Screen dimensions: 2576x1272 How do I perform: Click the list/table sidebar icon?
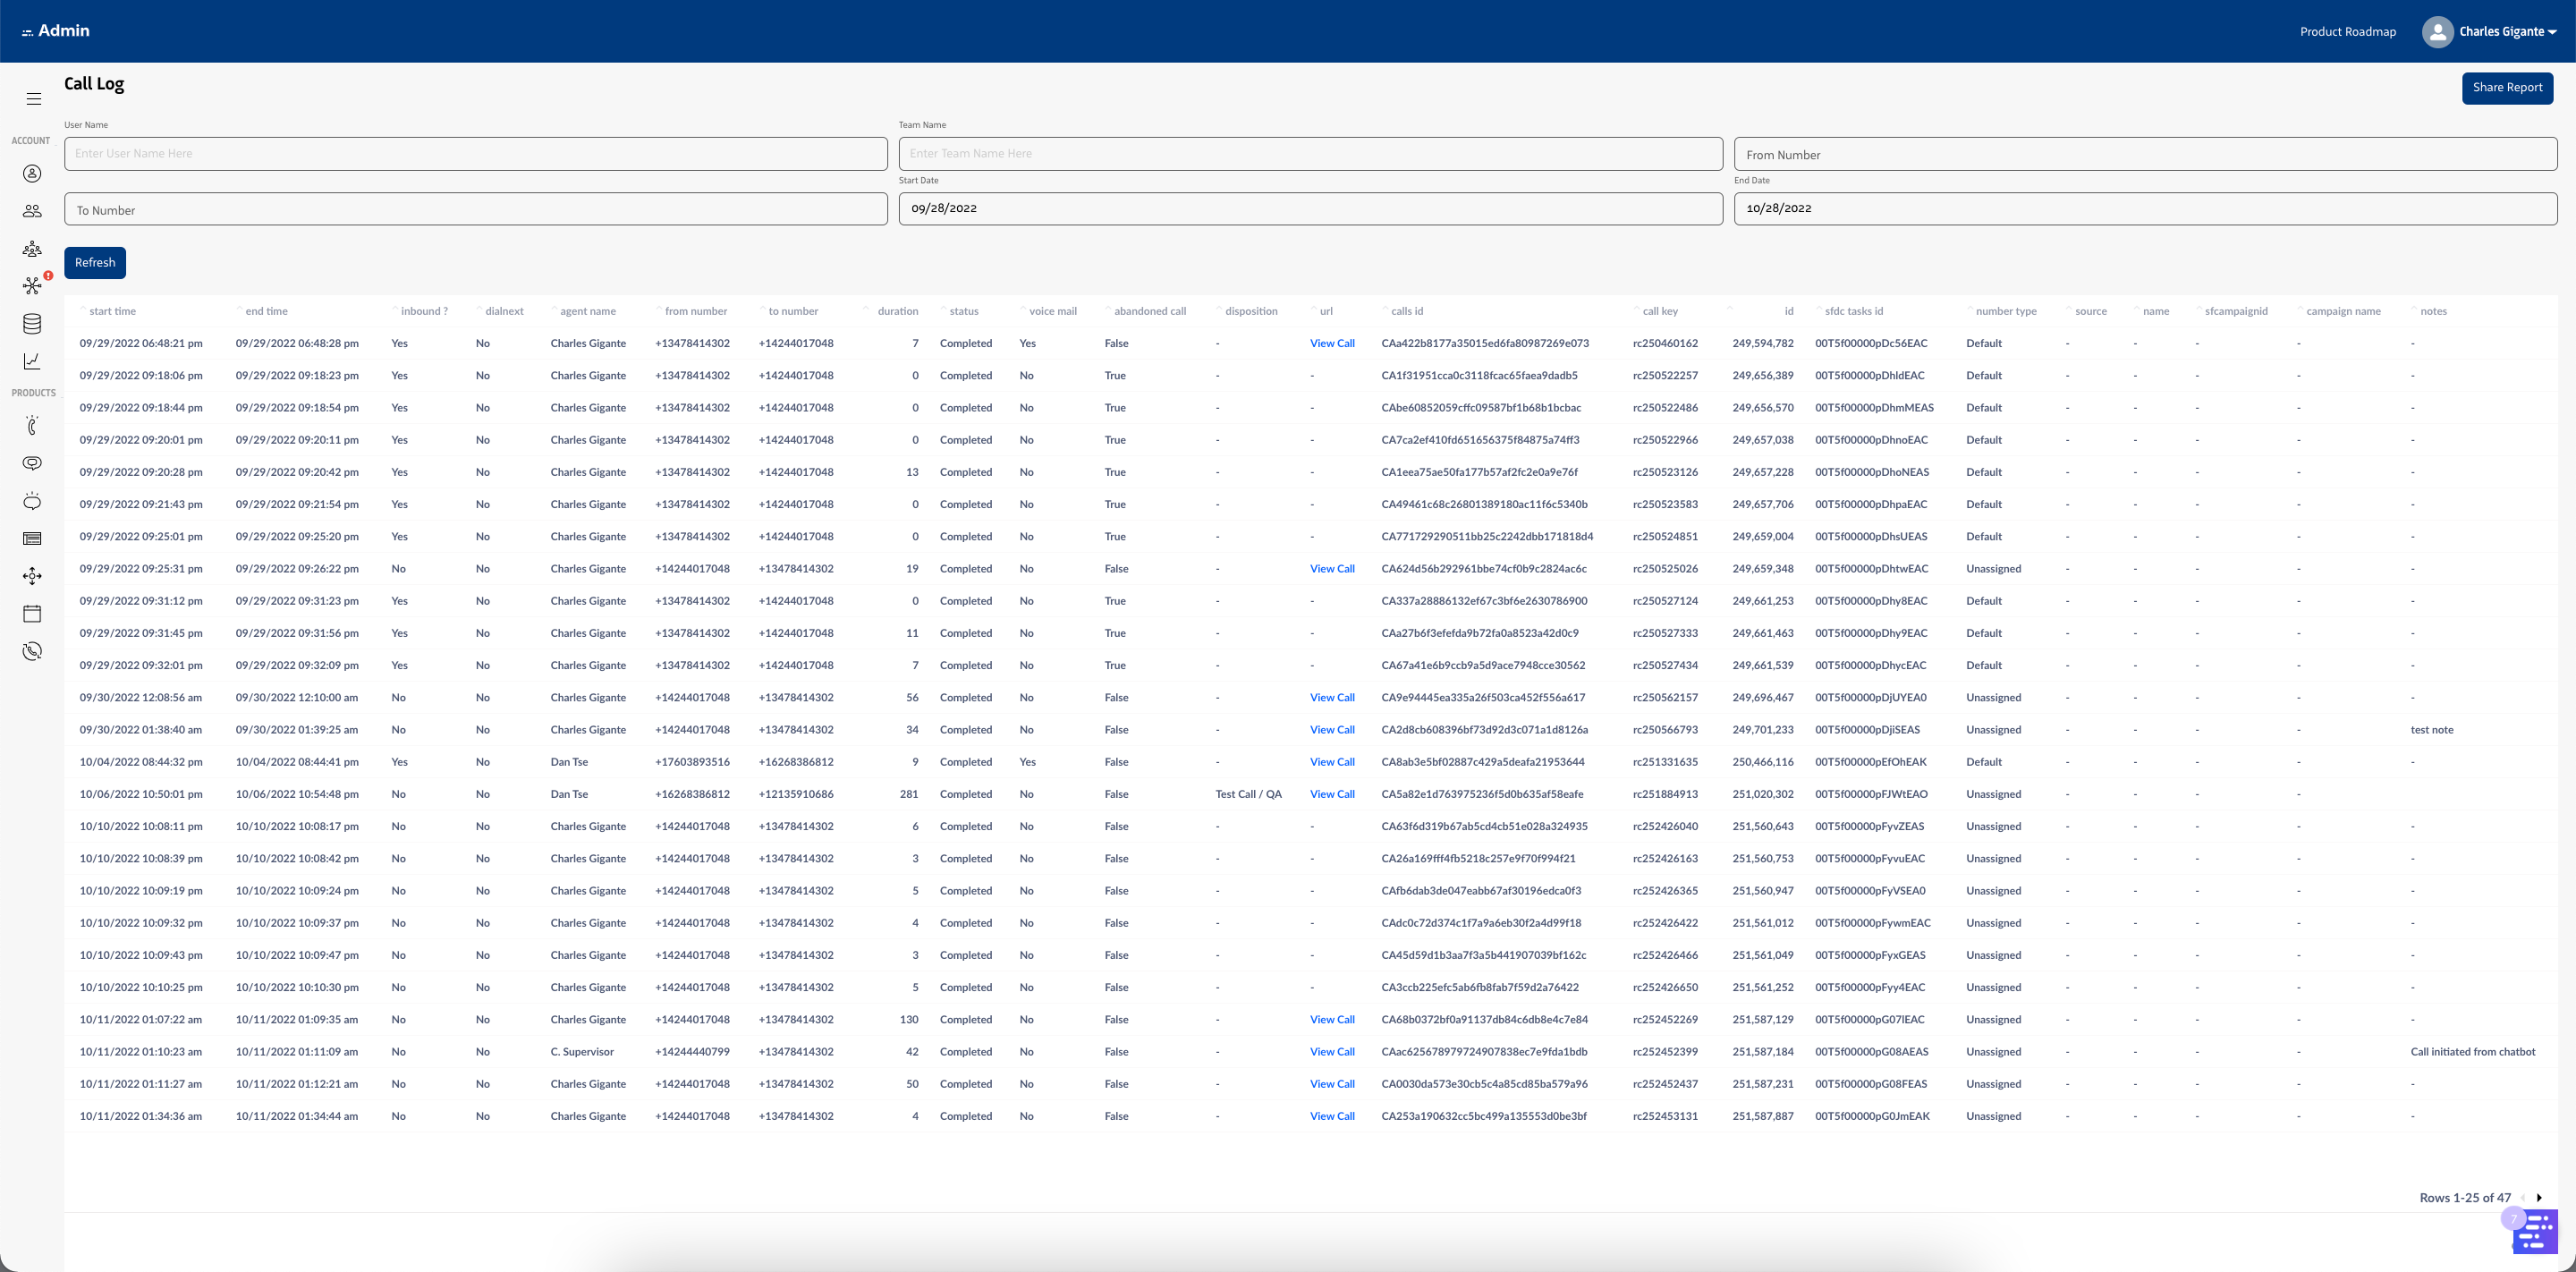32,539
